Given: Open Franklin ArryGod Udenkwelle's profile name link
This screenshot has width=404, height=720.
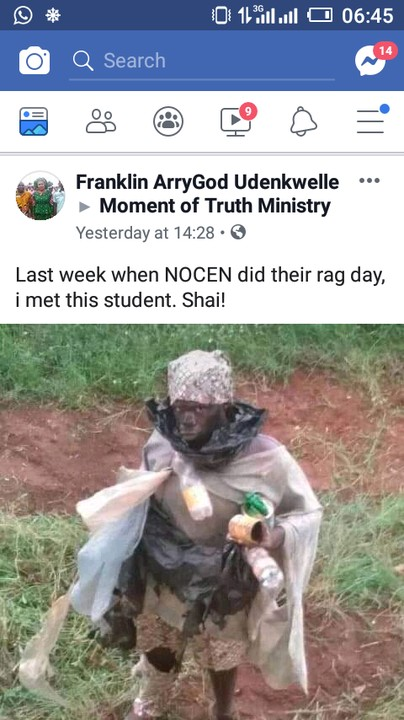Looking at the screenshot, I should (x=208, y=182).
